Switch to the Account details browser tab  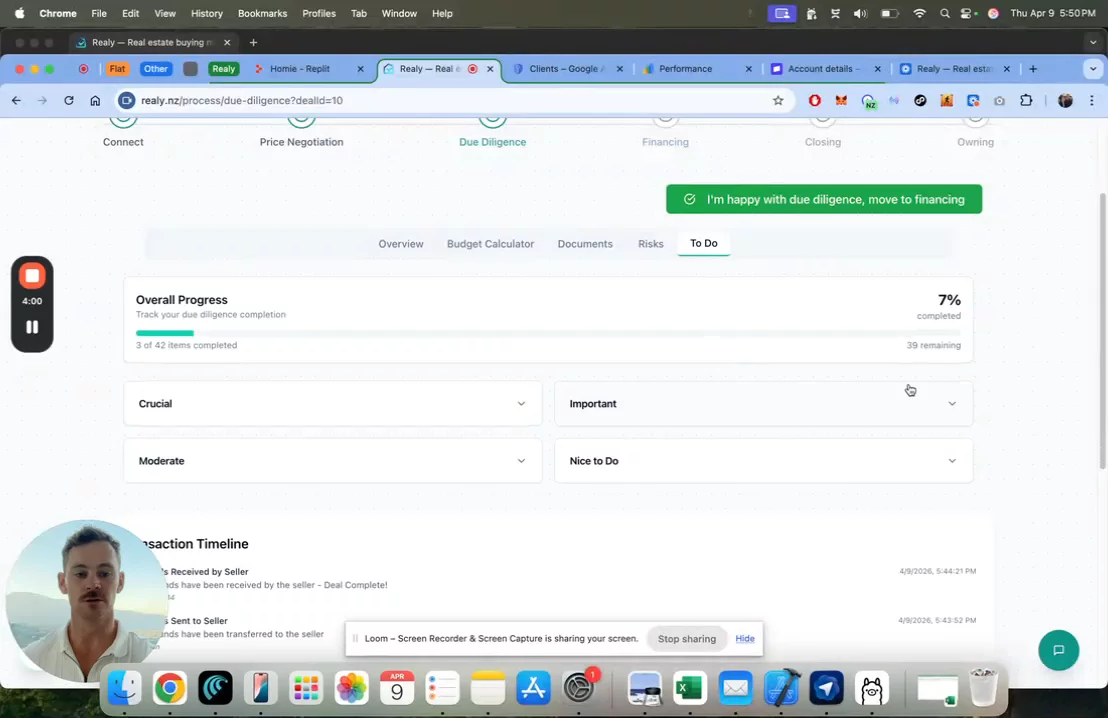(825, 69)
